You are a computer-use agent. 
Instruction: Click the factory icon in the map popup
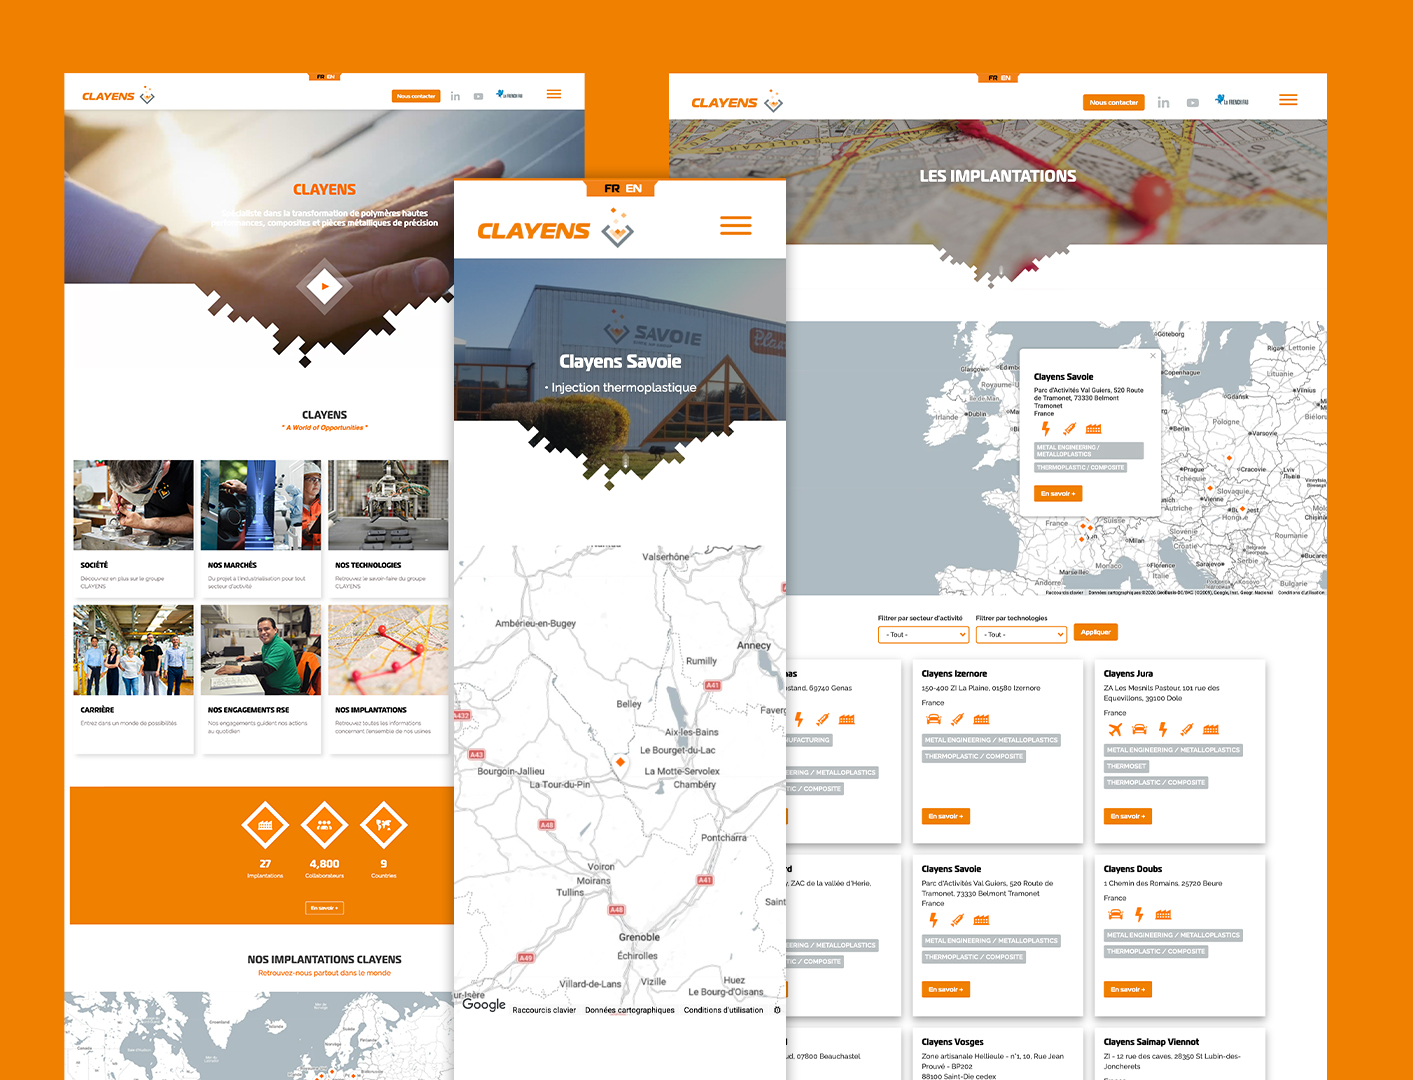(x=1093, y=428)
